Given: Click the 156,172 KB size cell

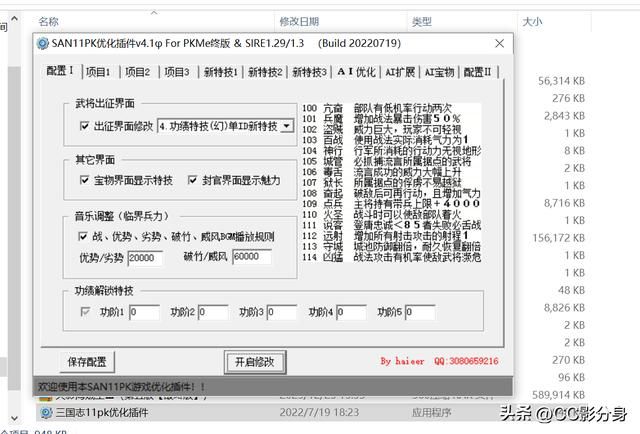Looking at the screenshot, I should [558, 238].
